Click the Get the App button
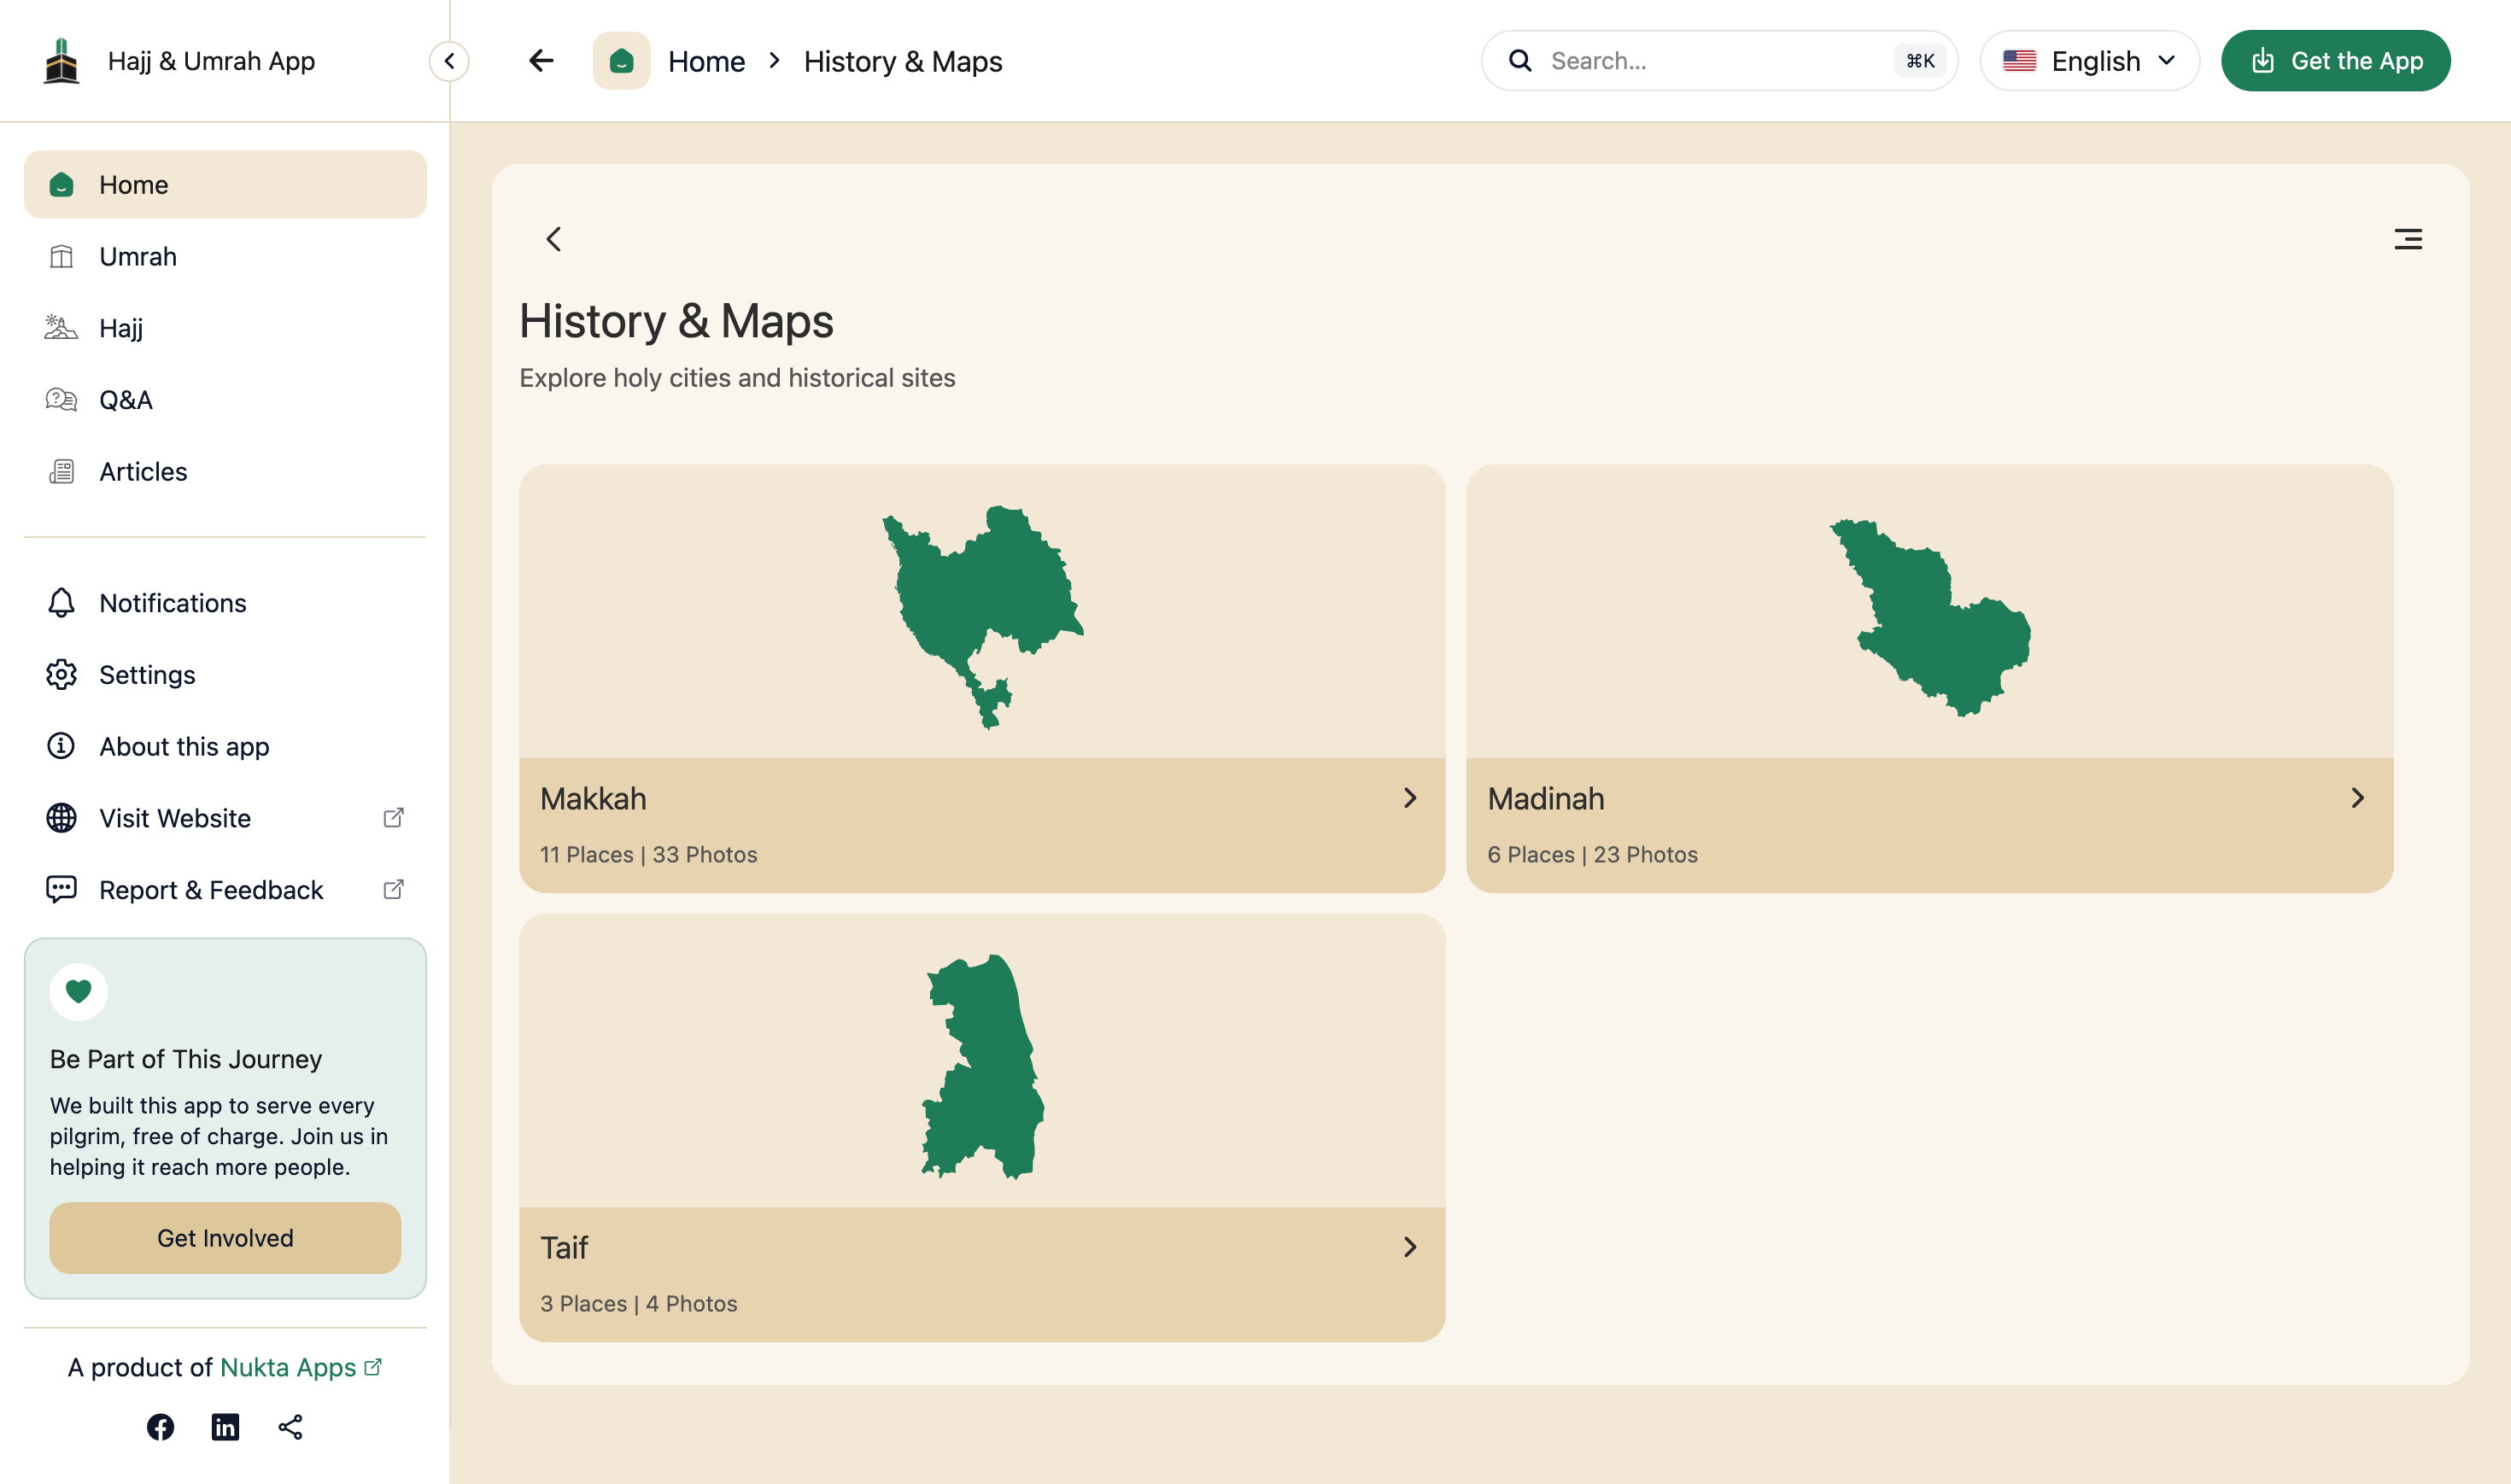2511x1484 pixels. click(x=2335, y=61)
